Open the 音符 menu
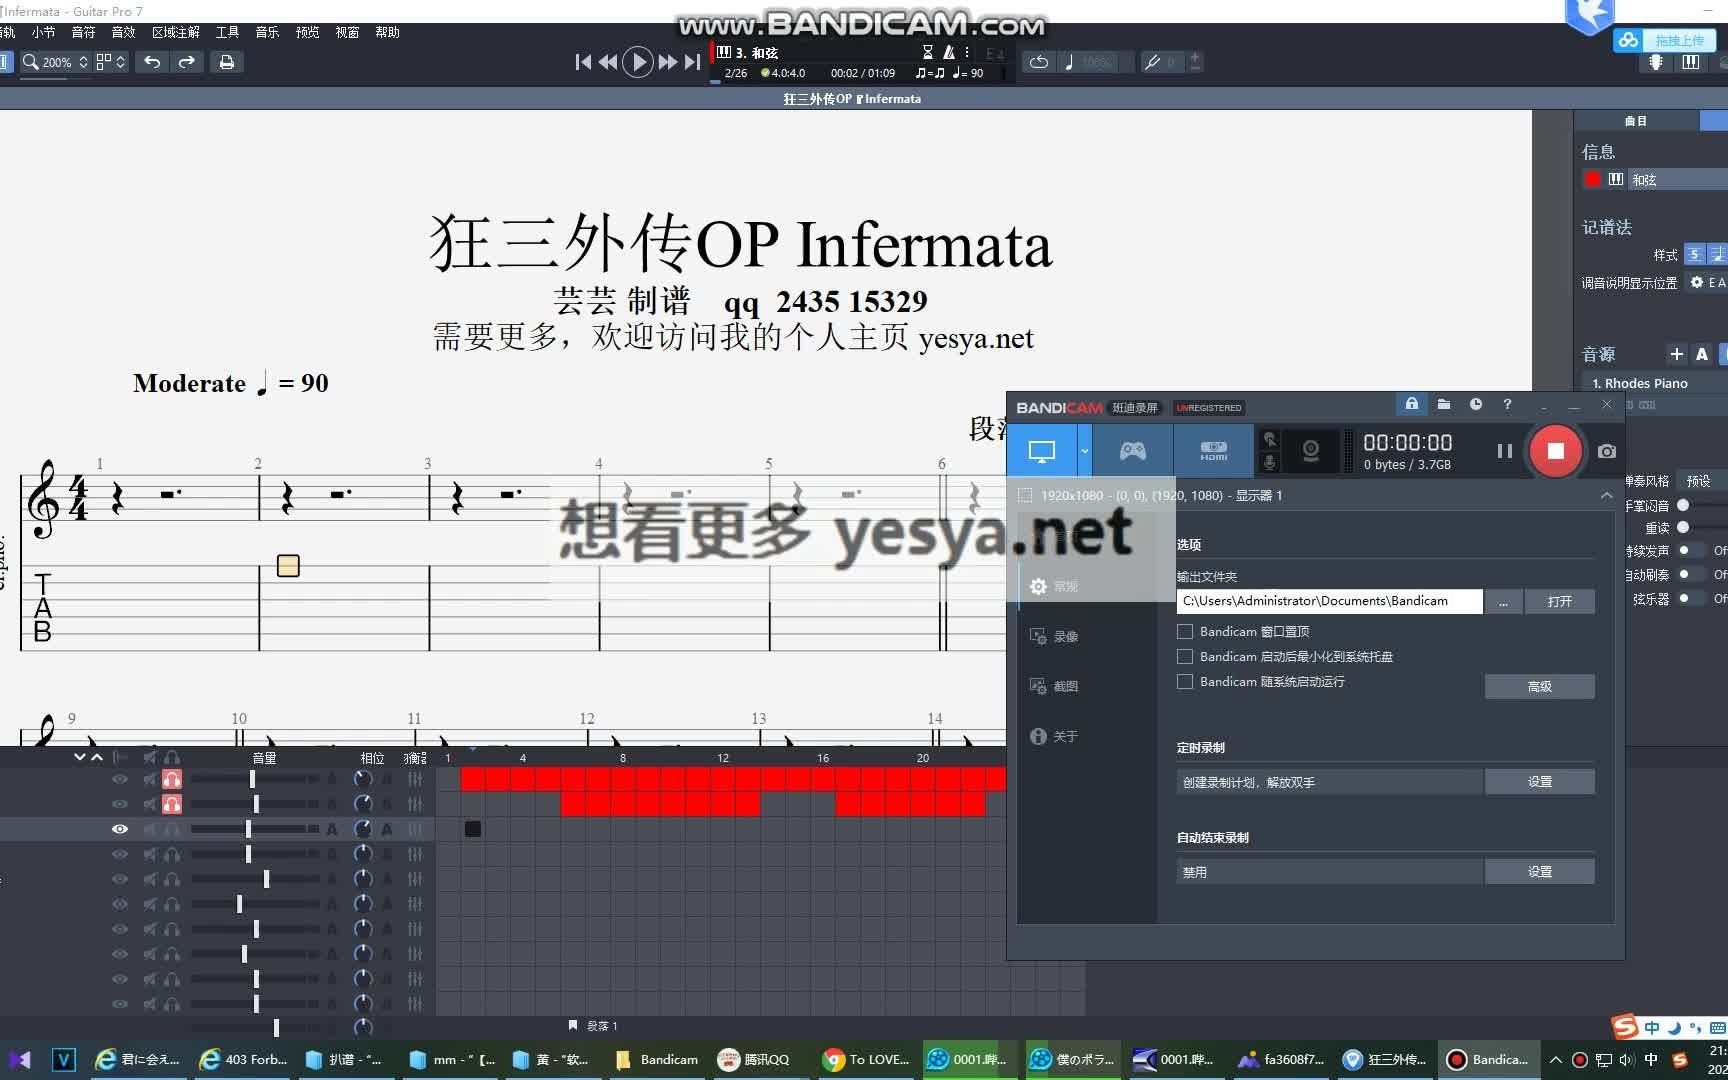 tap(83, 32)
